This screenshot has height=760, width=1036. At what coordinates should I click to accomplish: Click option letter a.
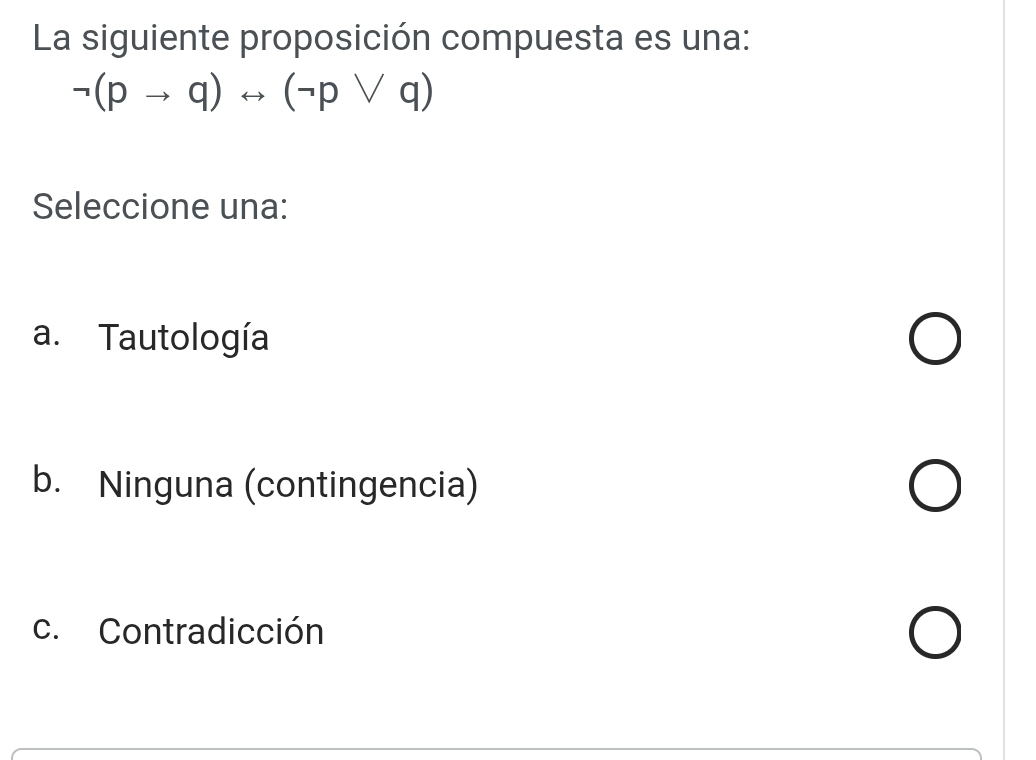(x=46, y=334)
